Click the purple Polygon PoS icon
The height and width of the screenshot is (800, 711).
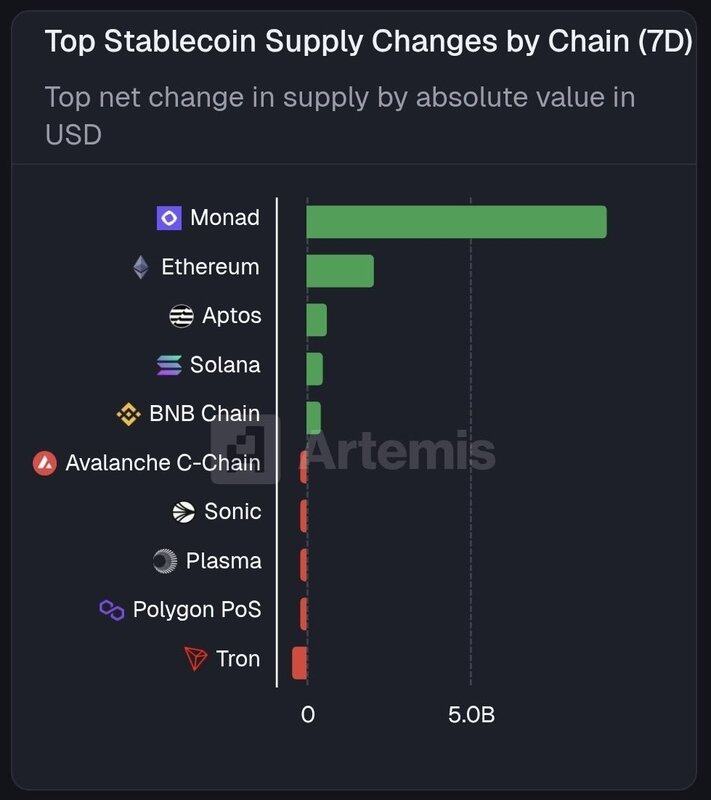111,610
